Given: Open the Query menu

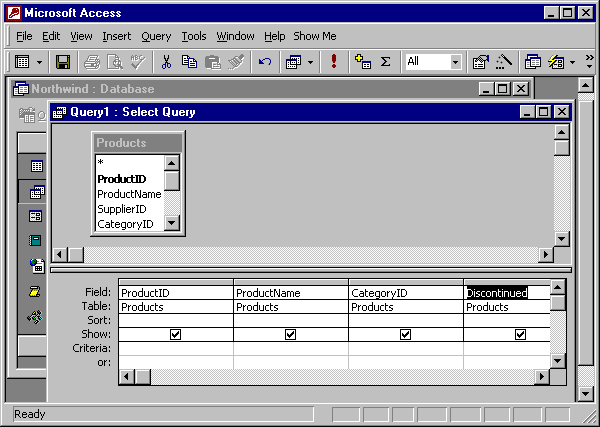Looking at the screenshot, I should tap(156, 36).
